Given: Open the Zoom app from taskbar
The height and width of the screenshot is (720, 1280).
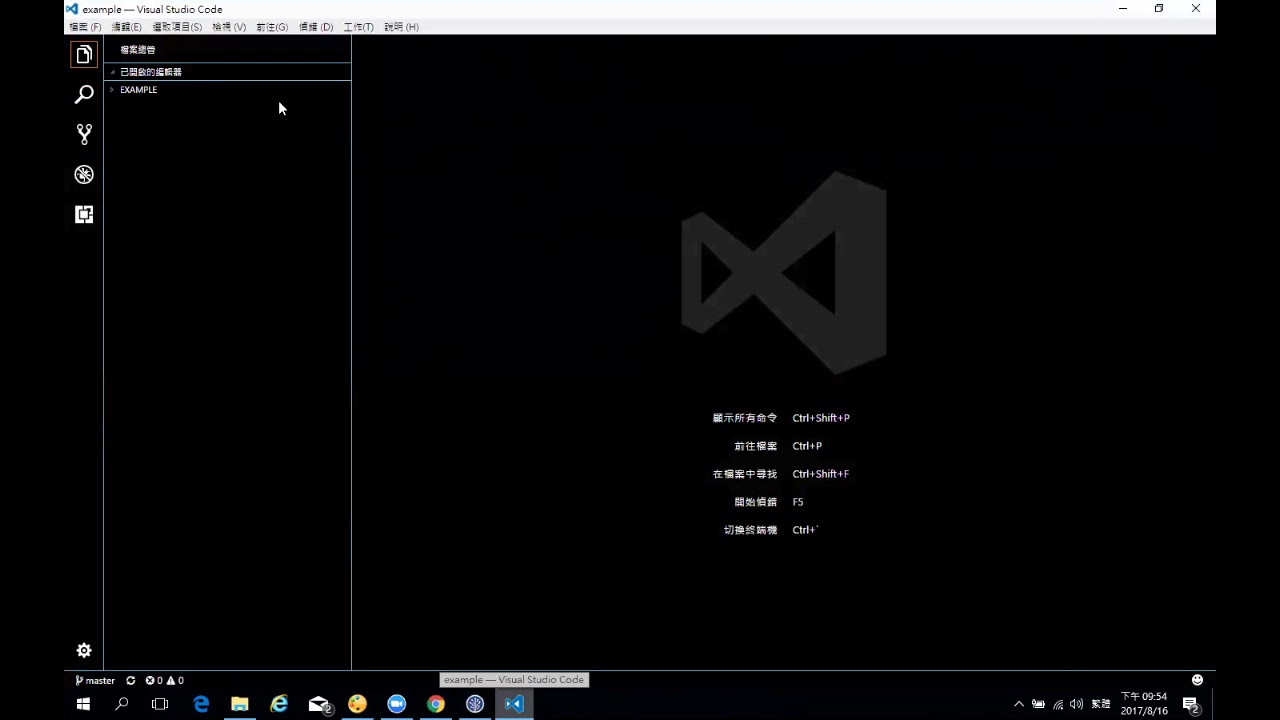Looking at the screenshot, I should 397,704.
